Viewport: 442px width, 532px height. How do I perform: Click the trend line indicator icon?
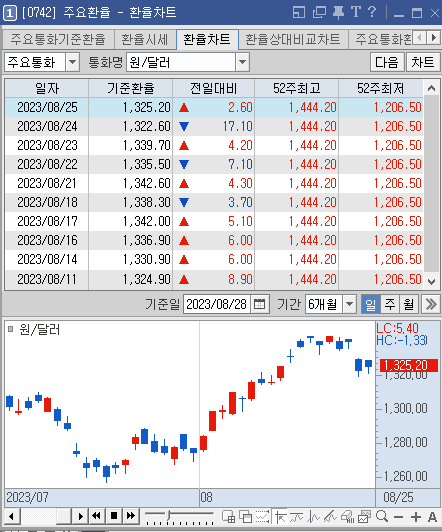(296, 516)
